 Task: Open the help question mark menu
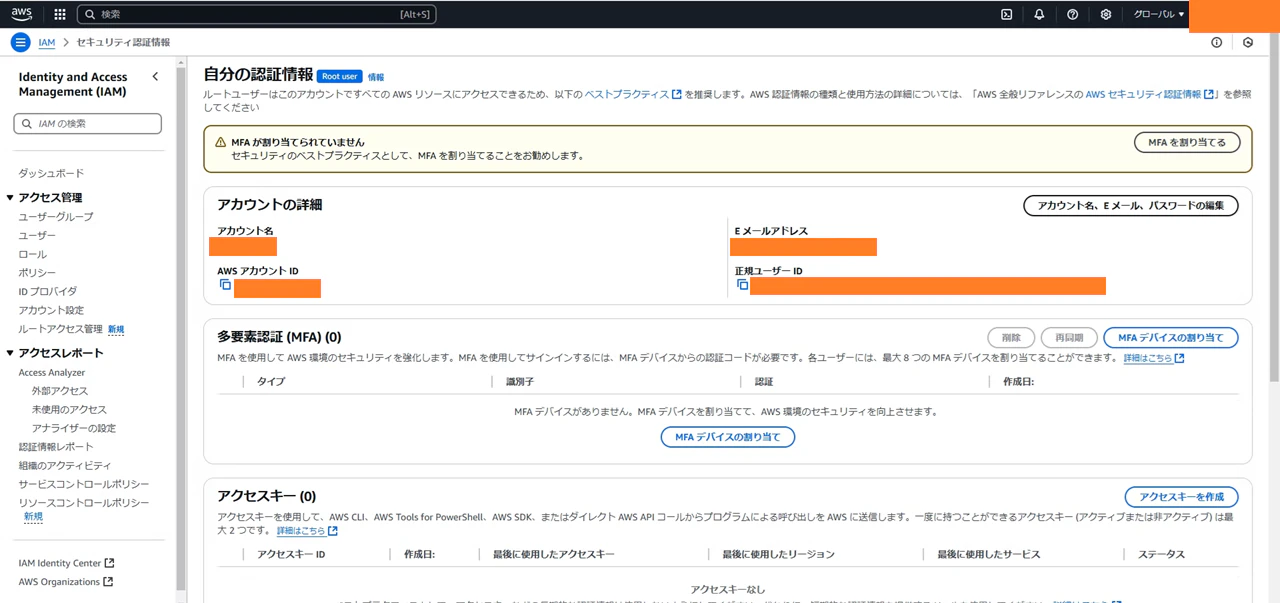point(1072,15)
